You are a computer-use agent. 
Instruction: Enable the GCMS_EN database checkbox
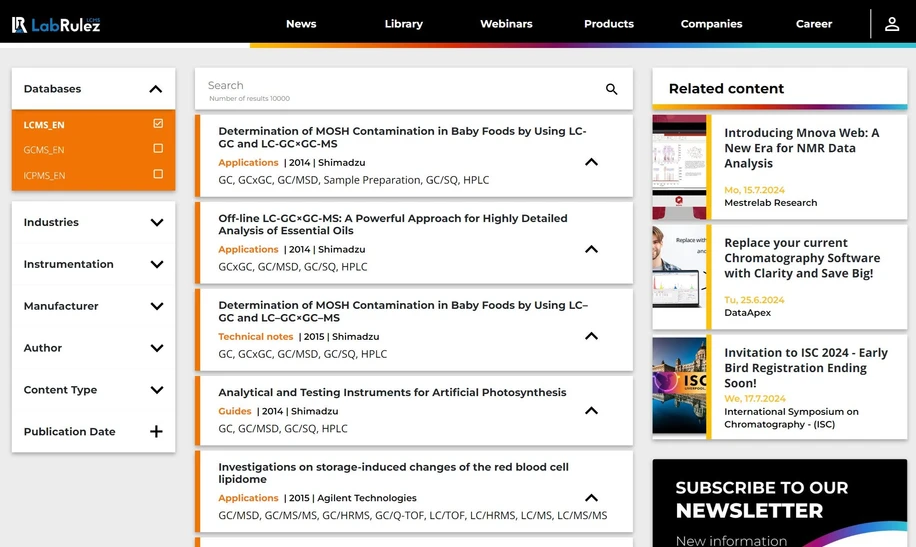158,148
